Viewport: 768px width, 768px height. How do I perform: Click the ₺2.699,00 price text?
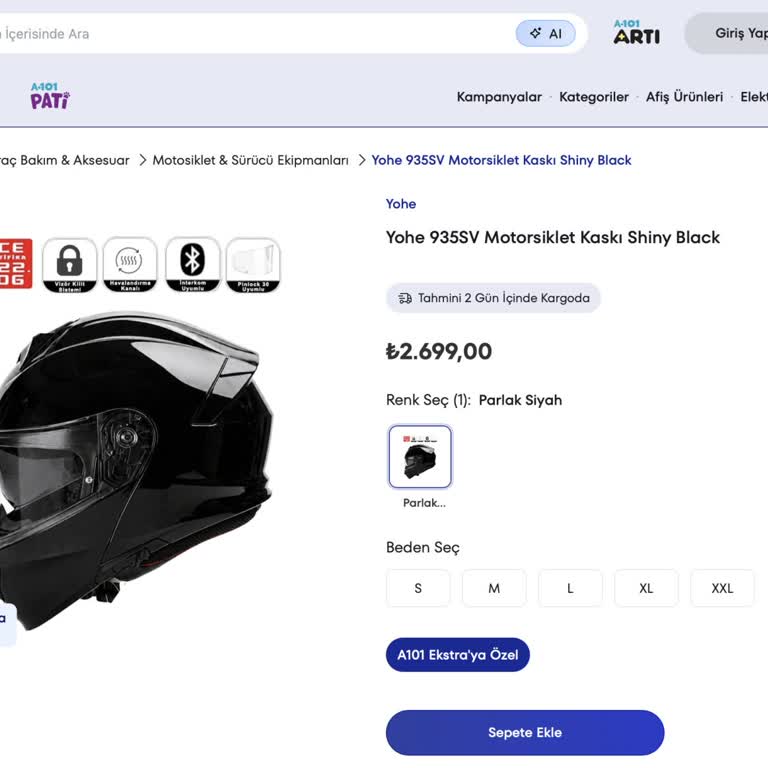coord(439,351)
